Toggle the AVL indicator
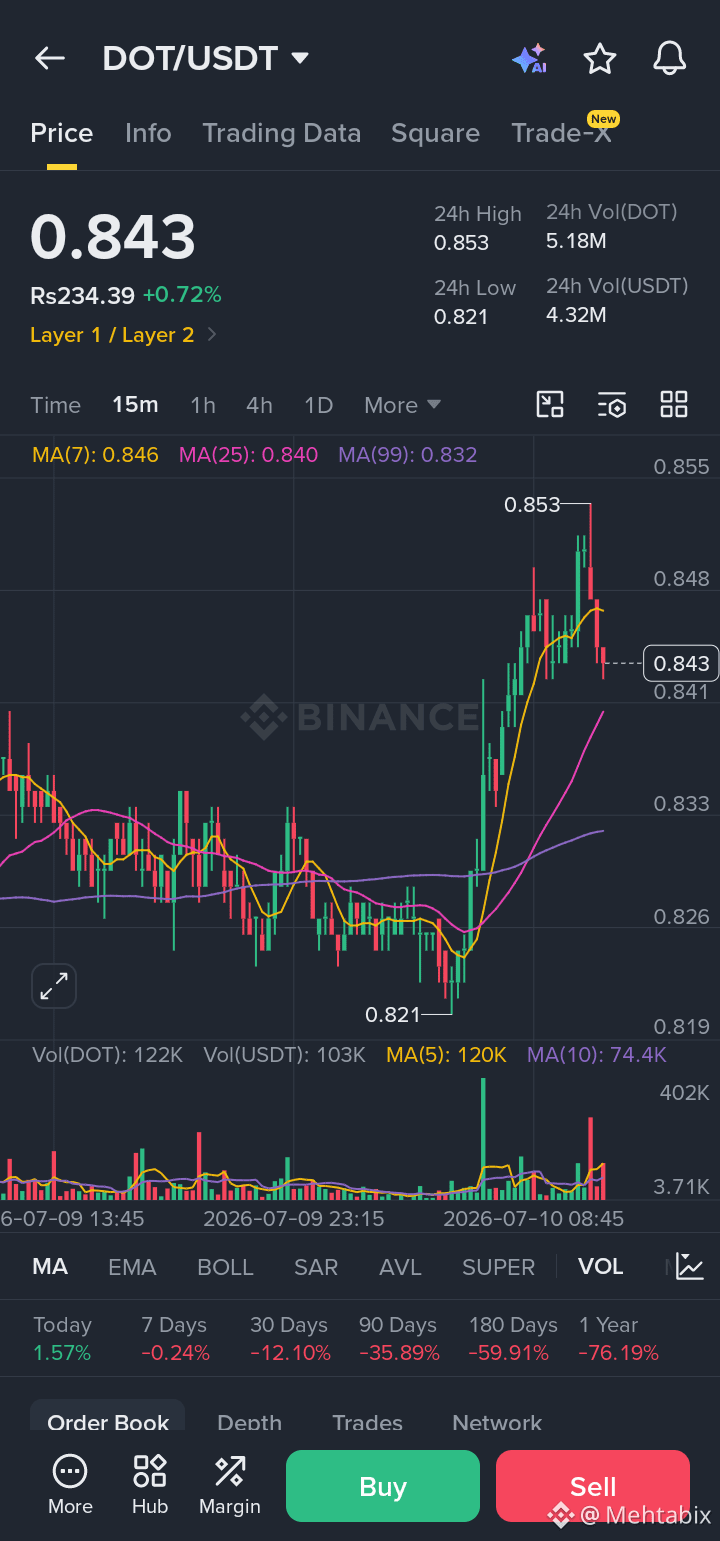The height and width of the screenshot is (1541, 720). pos(400,1267)
